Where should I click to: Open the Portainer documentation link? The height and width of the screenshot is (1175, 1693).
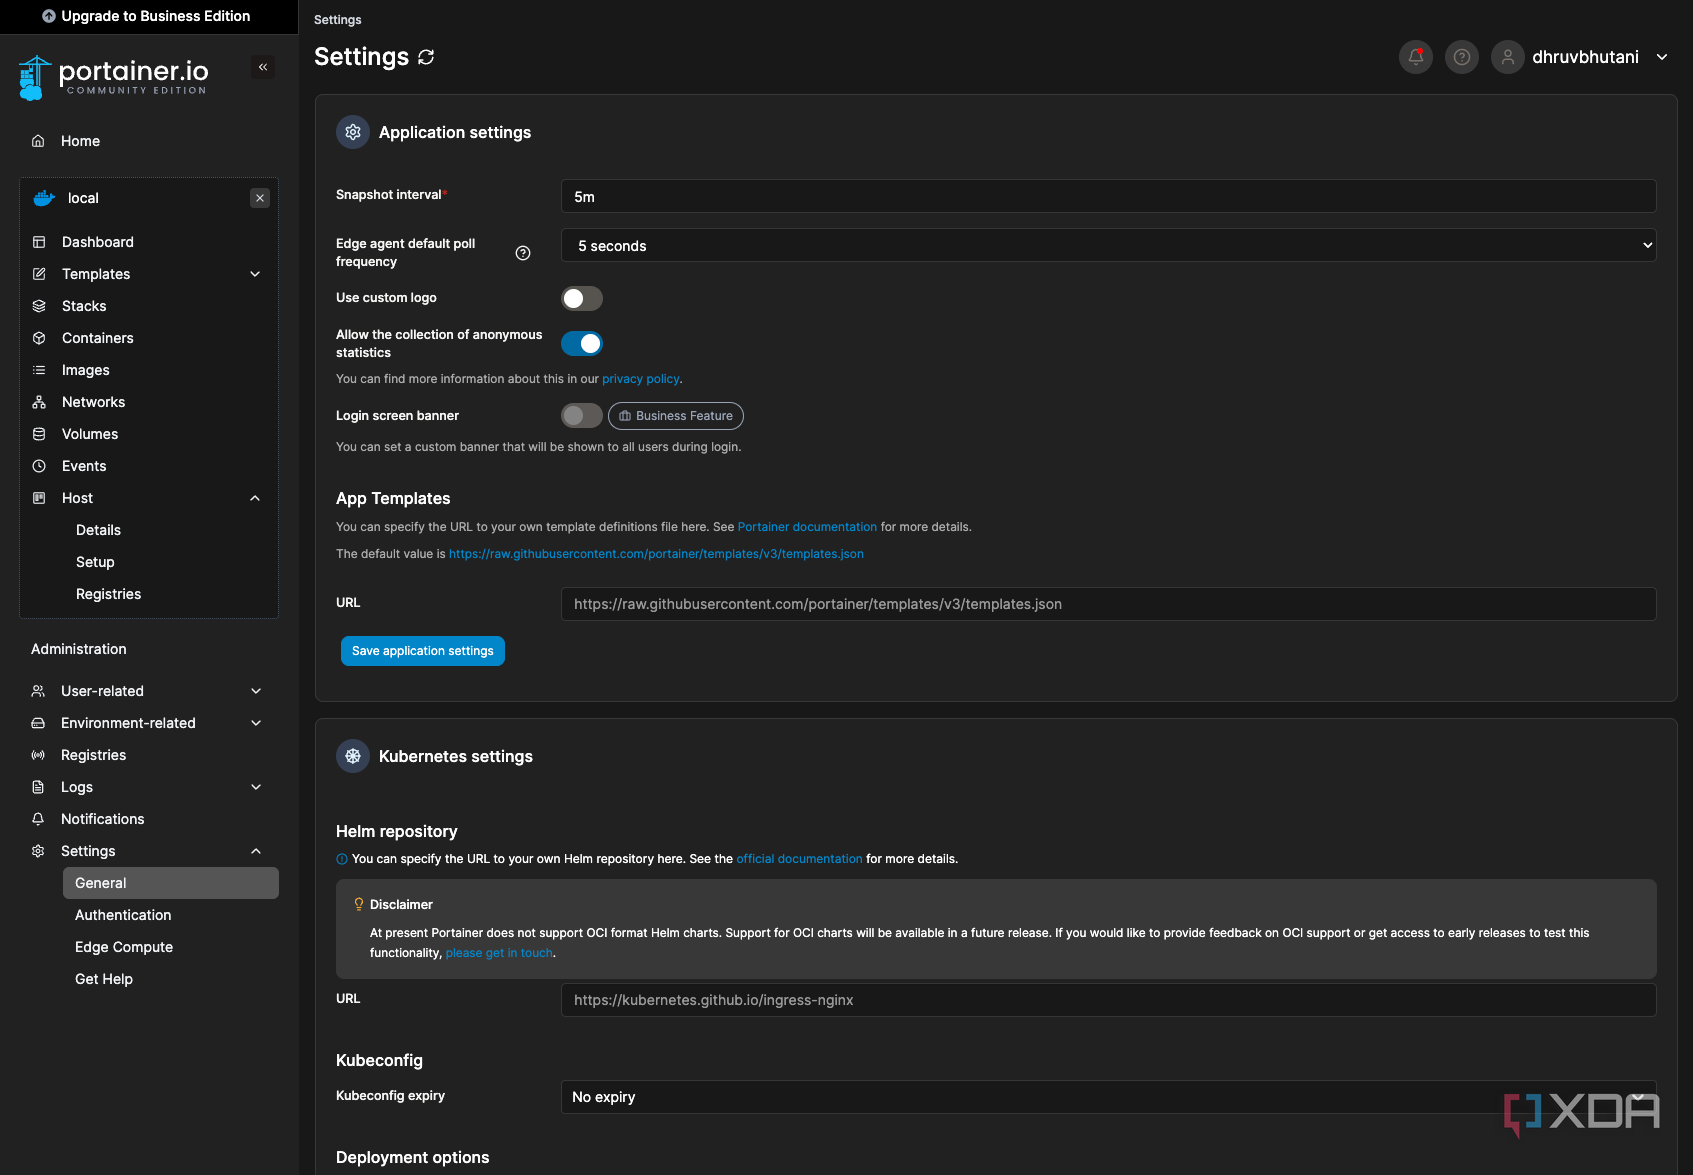[x=807, y=527]
